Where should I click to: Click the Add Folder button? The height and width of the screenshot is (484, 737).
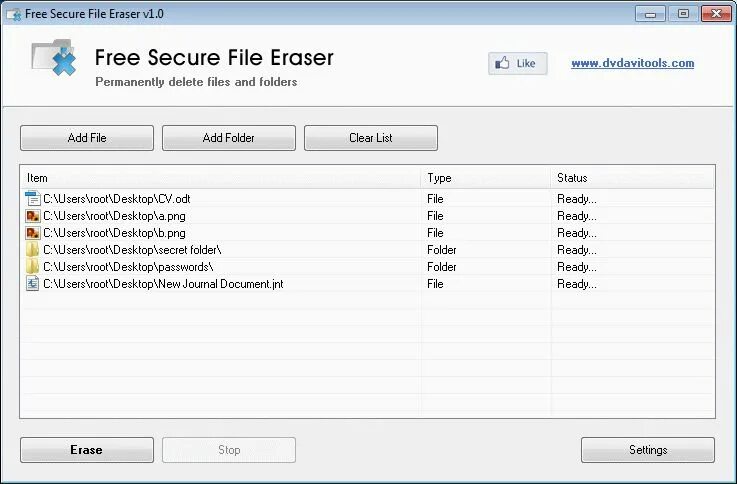[x=229, y=138]
